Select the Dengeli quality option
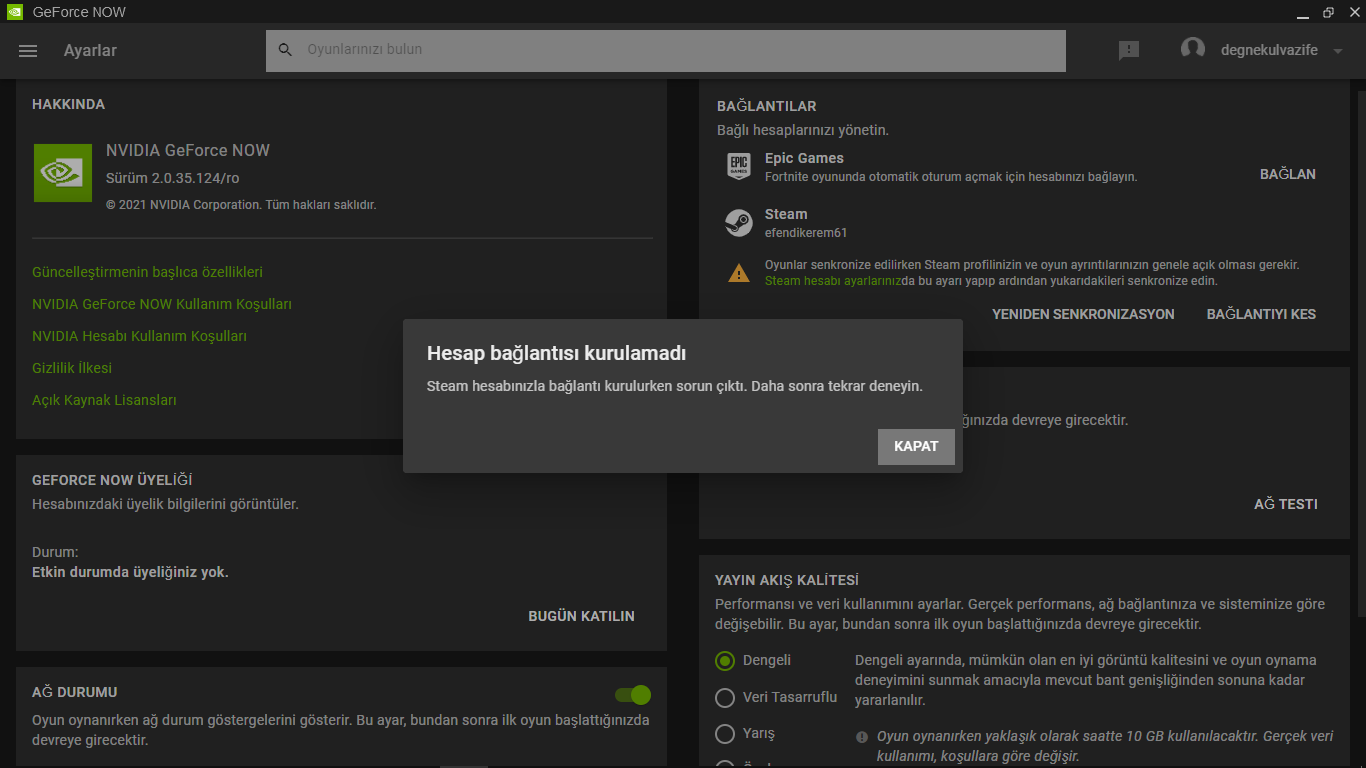 [x=725, y=660]
